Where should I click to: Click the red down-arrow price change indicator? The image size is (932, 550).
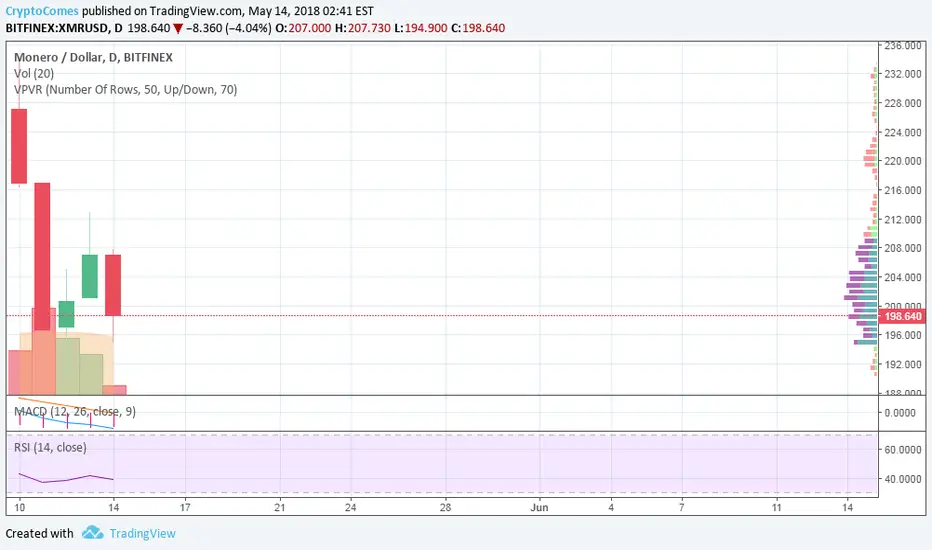coord(178,29)
